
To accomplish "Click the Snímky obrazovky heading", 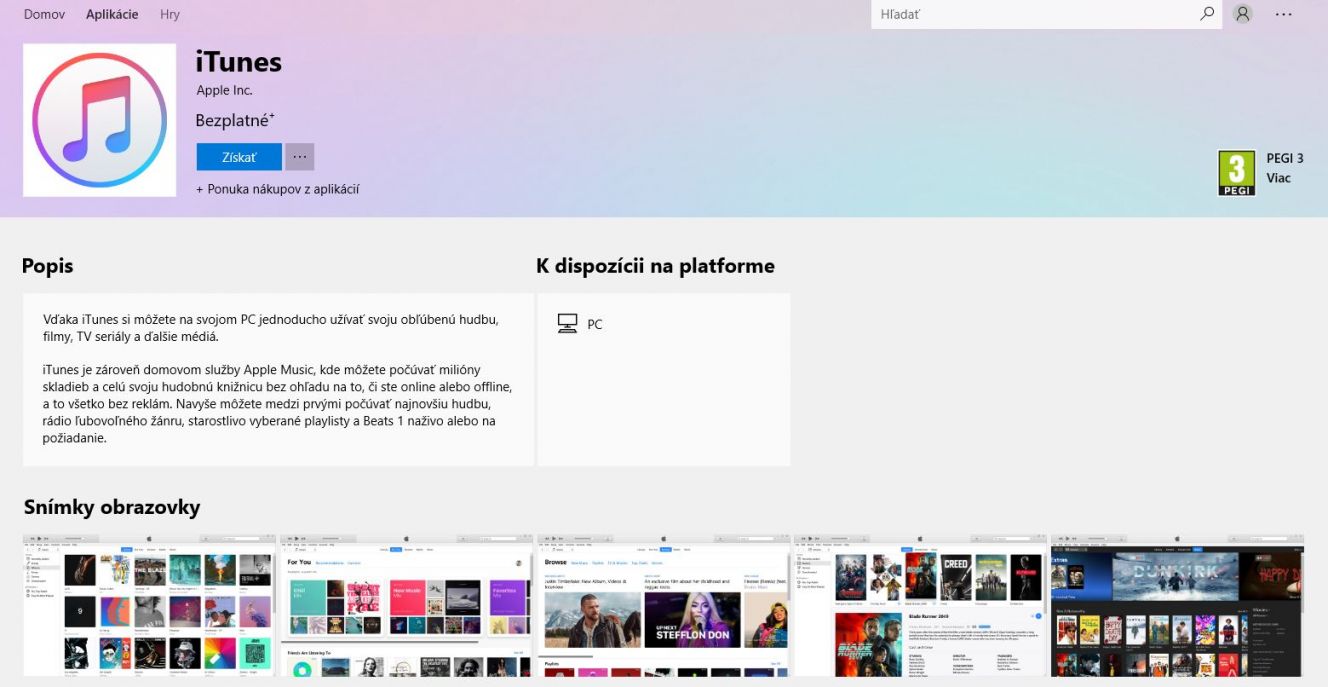I will coord(112,507).
